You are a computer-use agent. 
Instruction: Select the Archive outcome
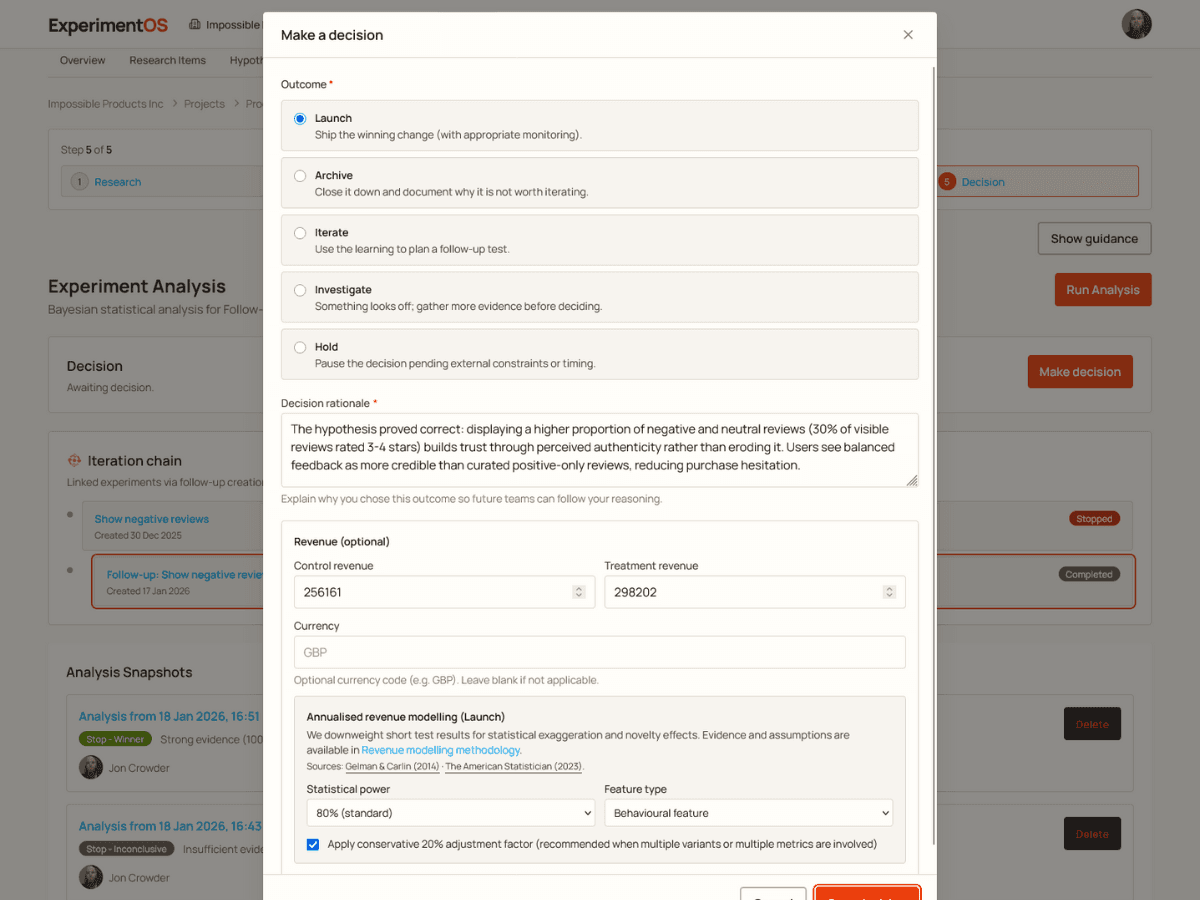coord(300,175)
